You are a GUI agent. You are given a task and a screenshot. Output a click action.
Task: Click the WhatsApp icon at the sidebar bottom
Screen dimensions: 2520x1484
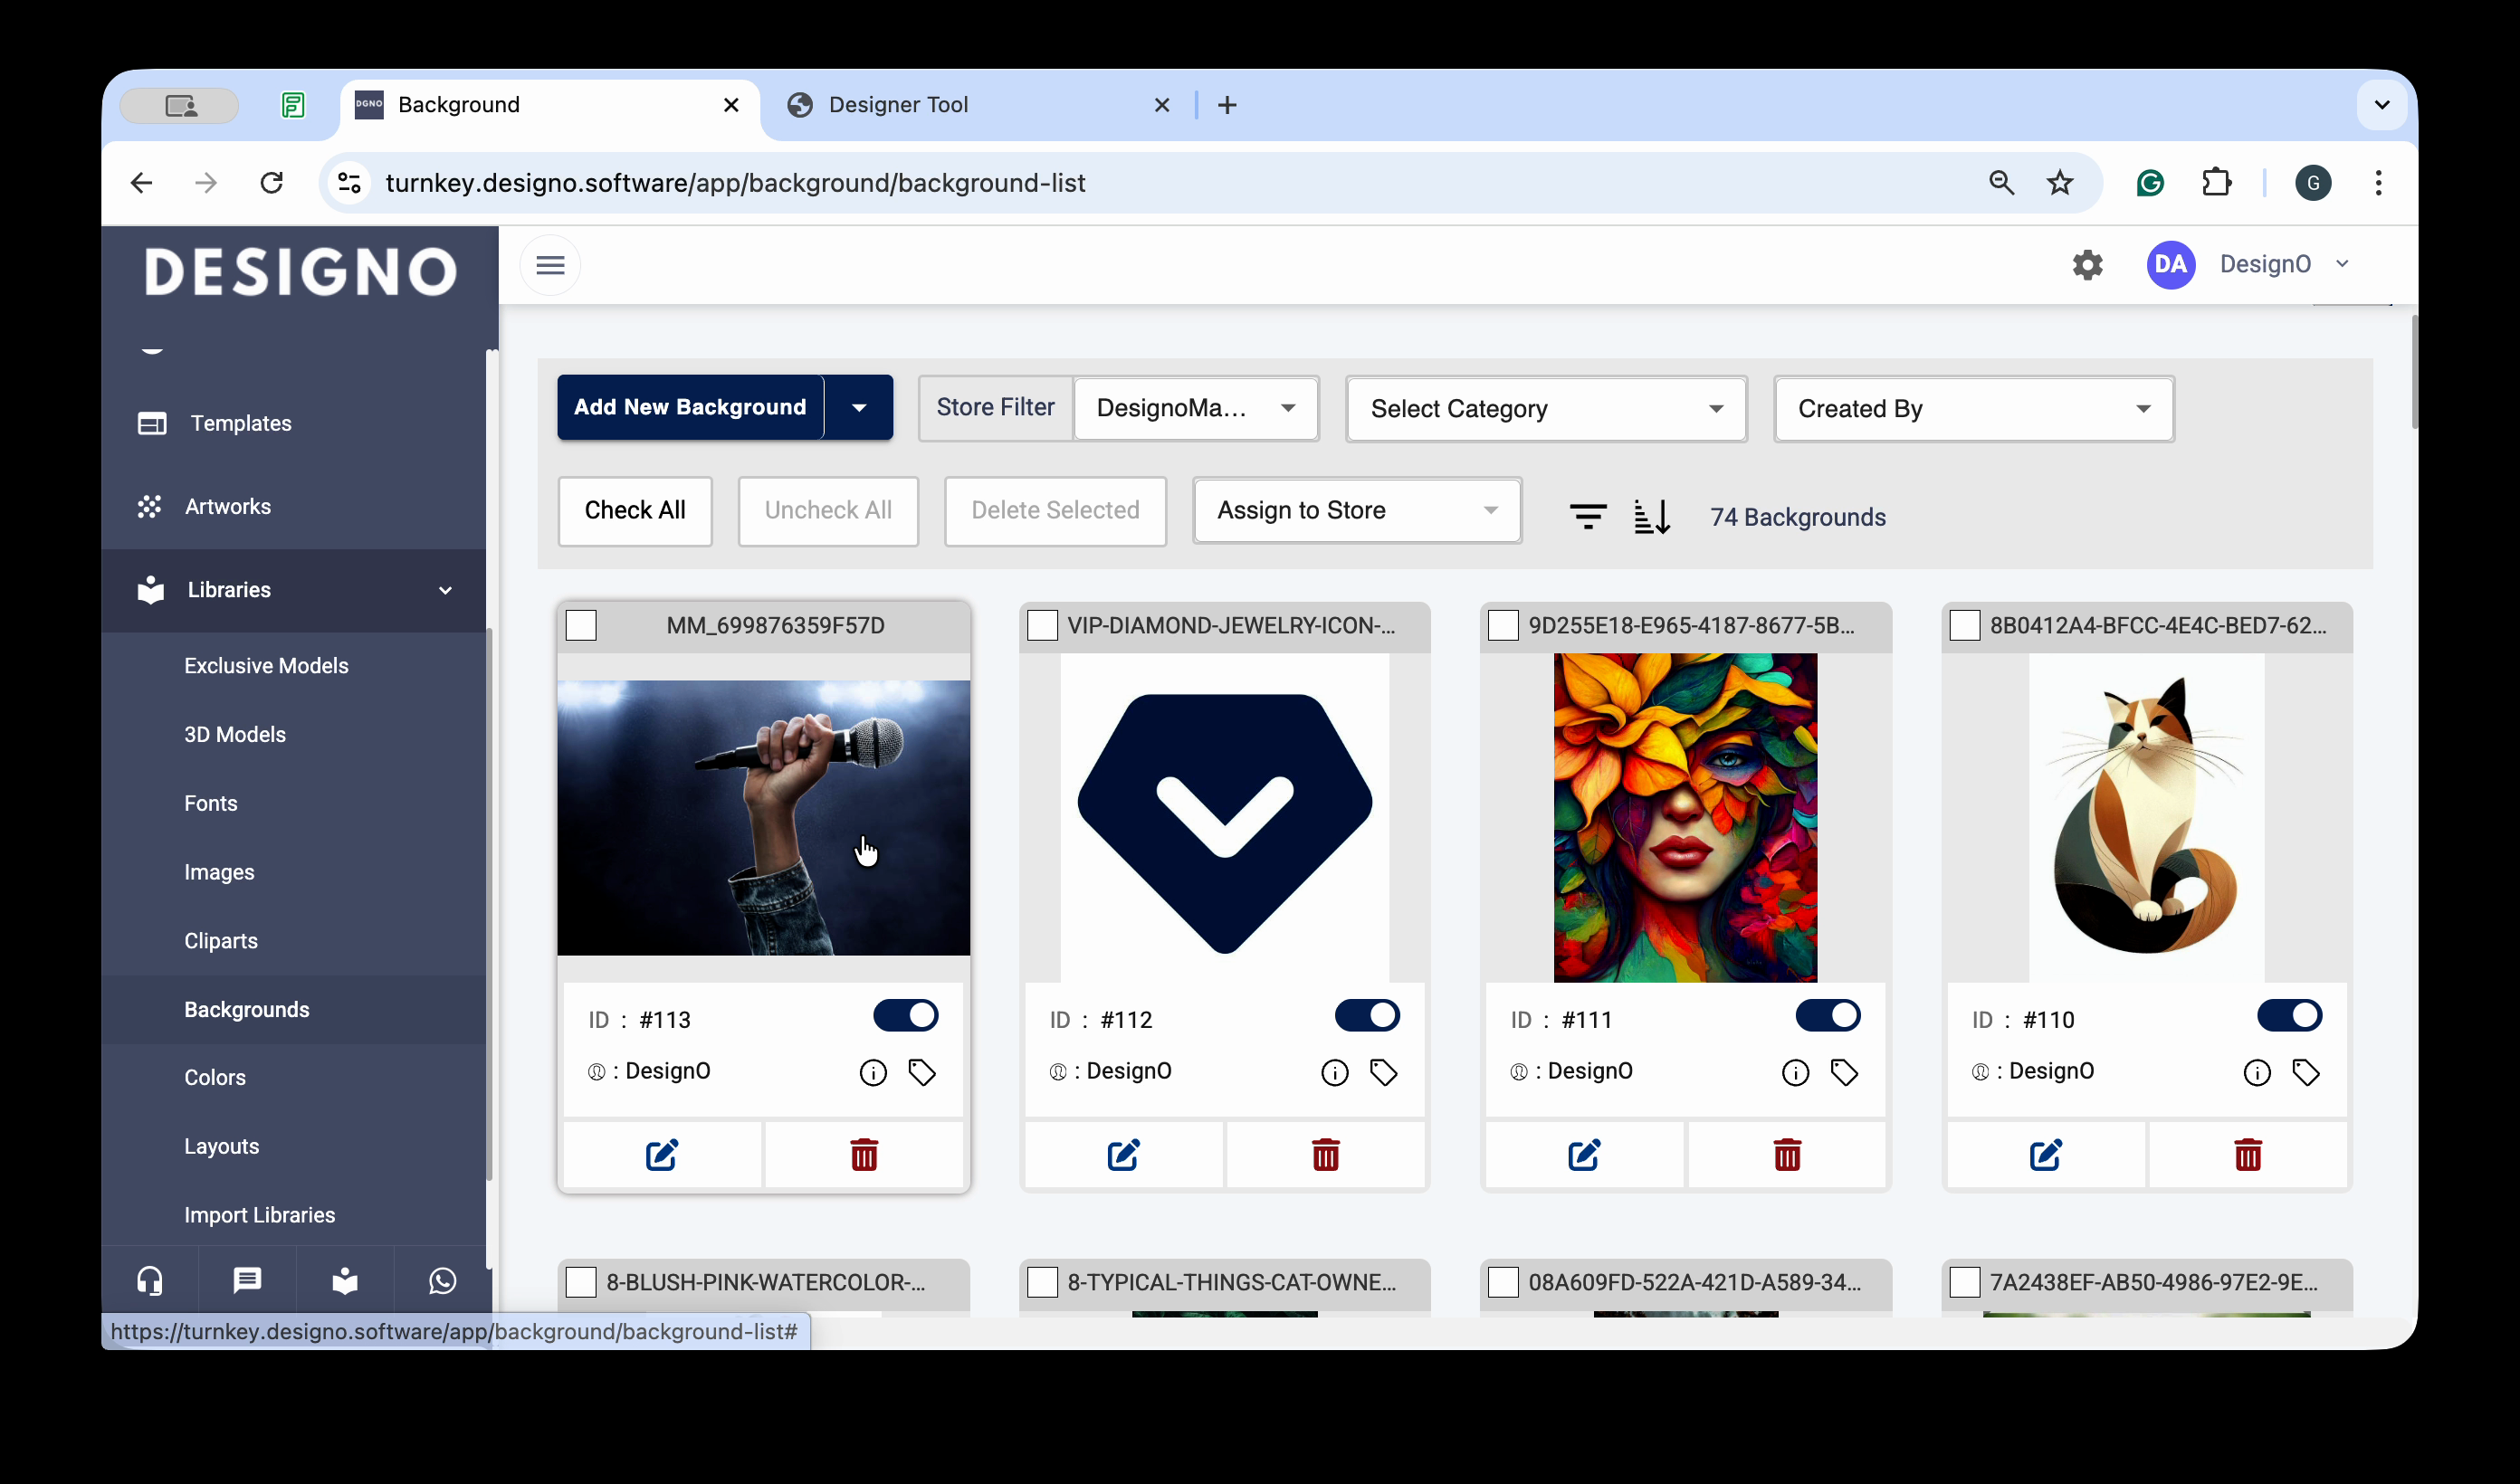tap(442, 1280)
